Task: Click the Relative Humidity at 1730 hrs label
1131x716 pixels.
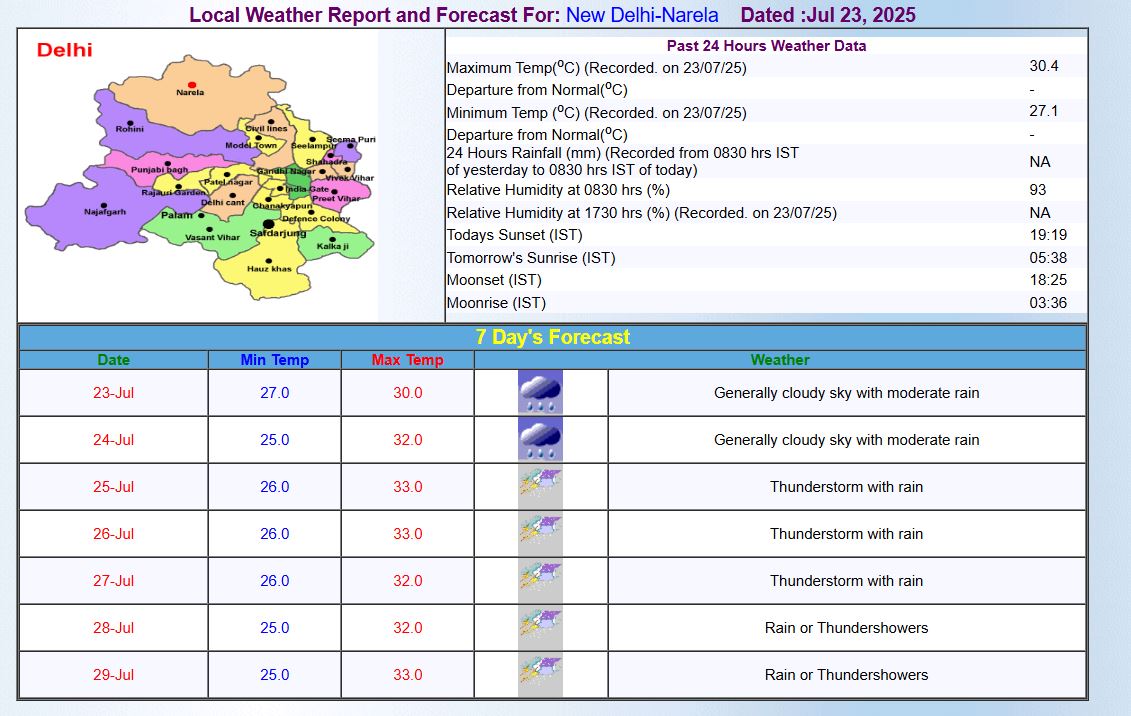Action: coord(641,213)
